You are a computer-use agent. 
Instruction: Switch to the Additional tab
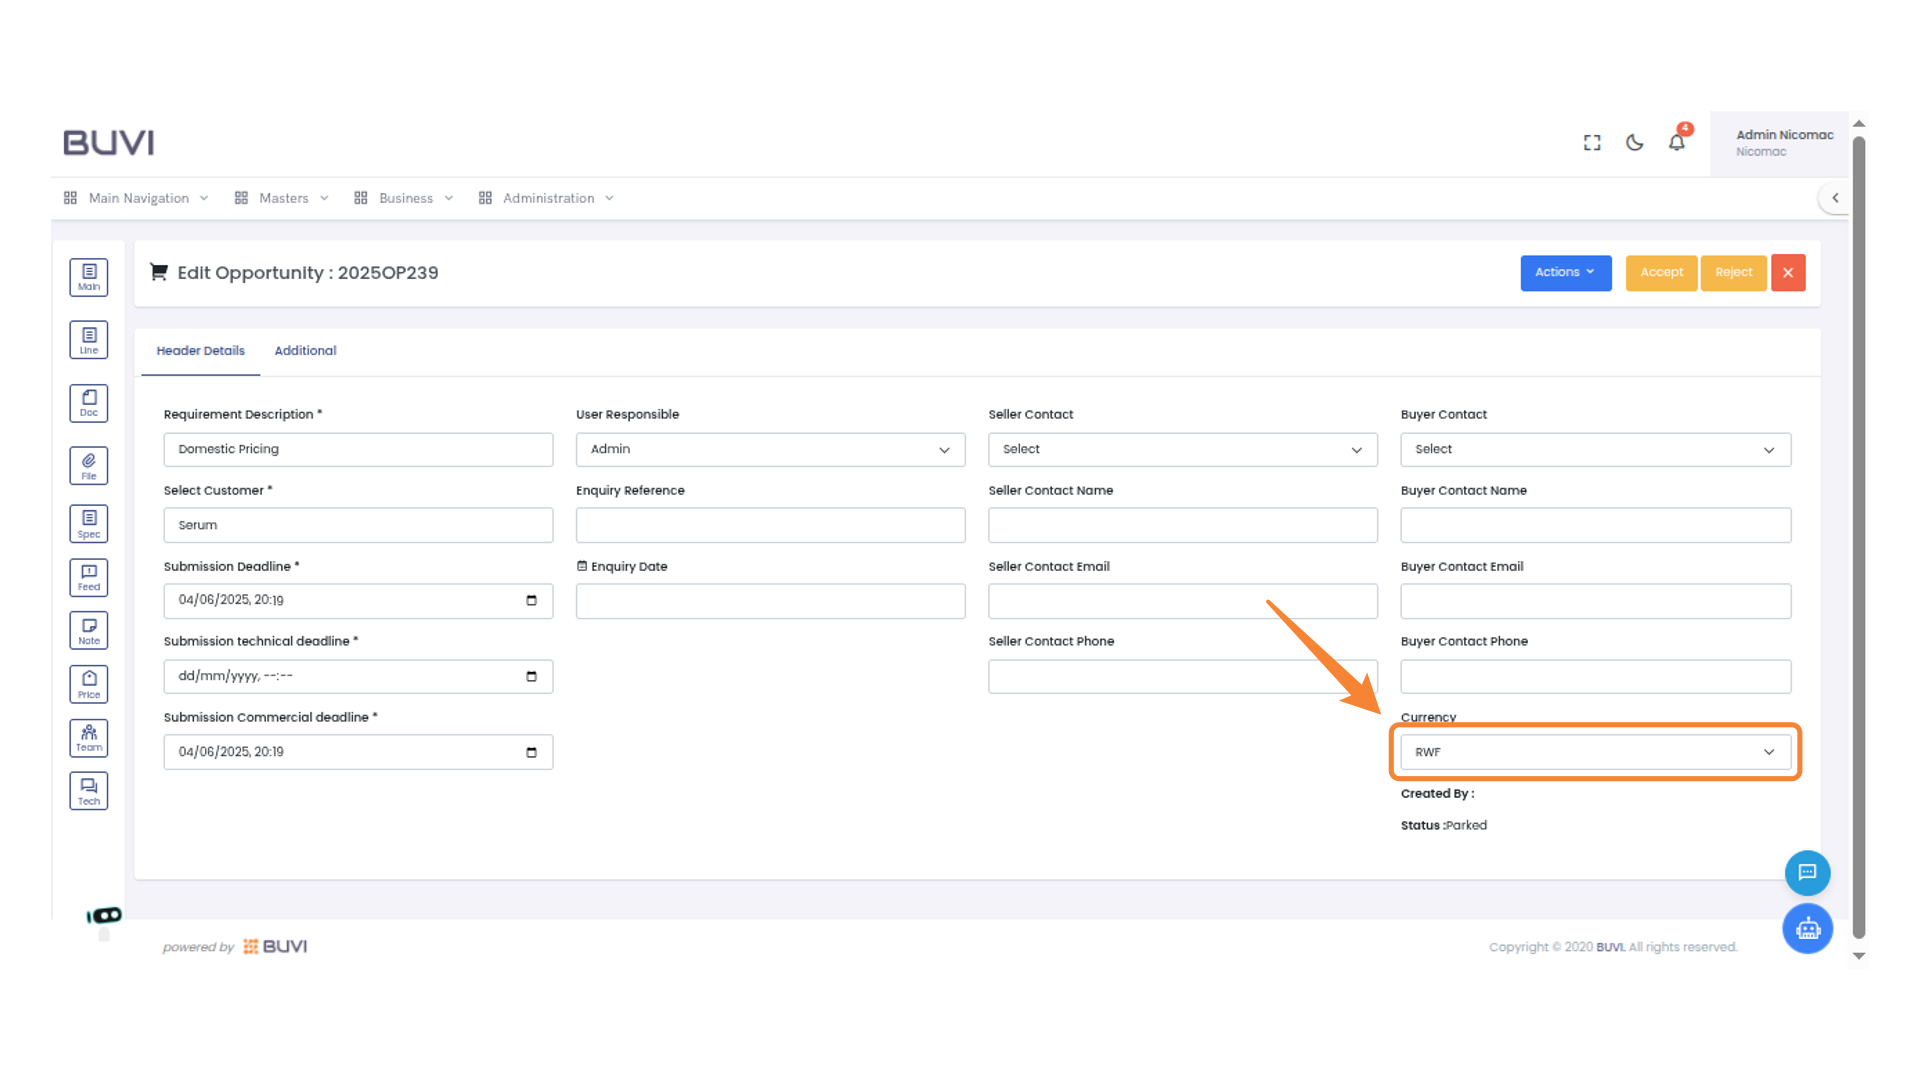[305, 351]
